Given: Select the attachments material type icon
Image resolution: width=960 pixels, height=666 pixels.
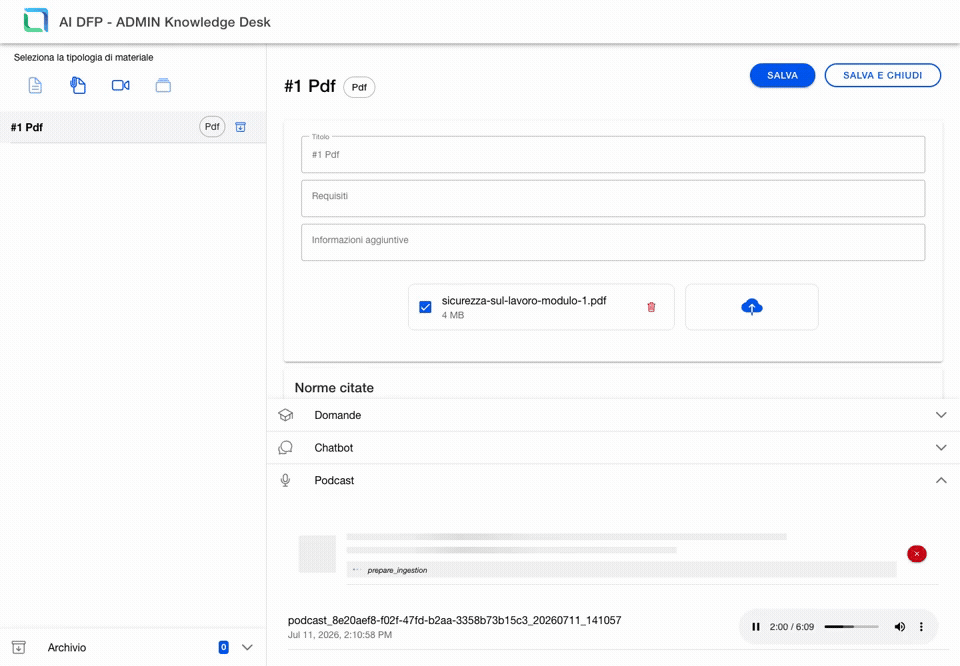Looking at the screenshot, I should coord(78,85).
